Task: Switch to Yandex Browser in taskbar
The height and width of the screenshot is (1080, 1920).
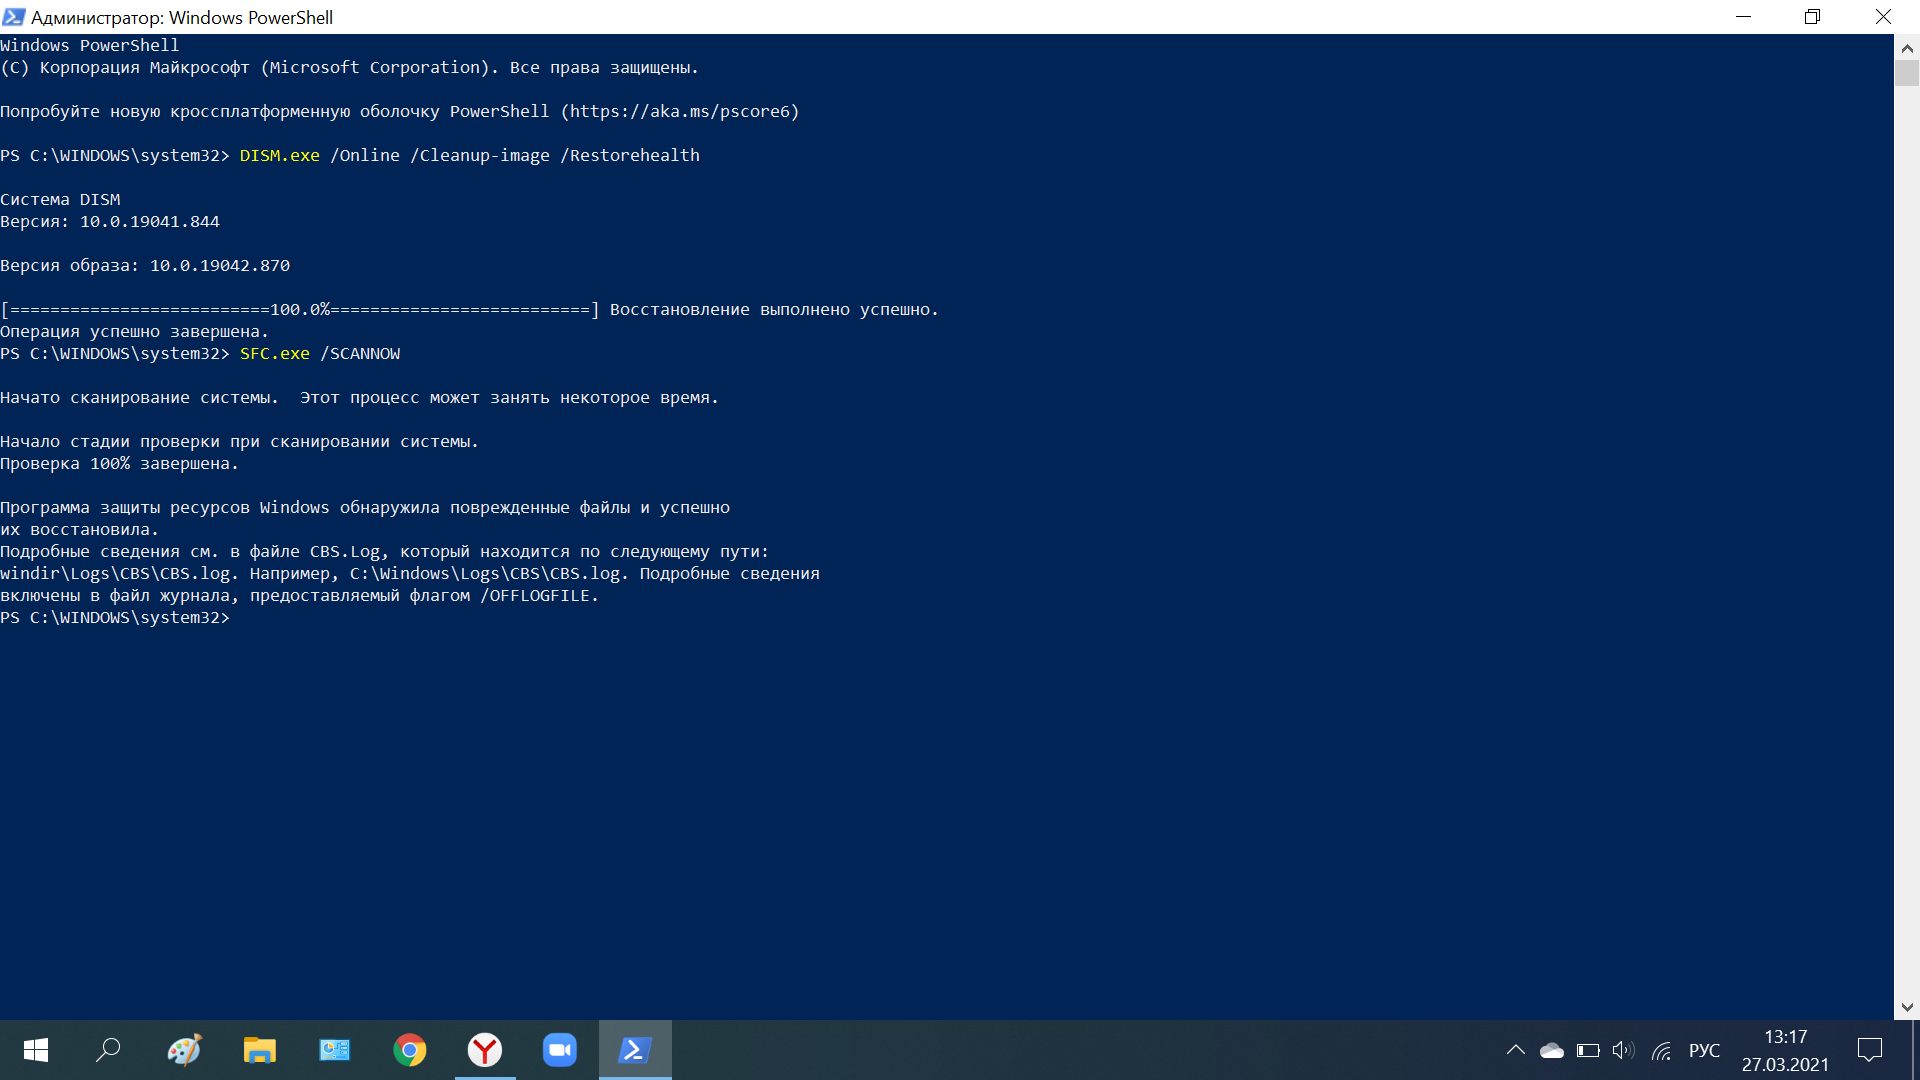Action: tap(485, 1050)
